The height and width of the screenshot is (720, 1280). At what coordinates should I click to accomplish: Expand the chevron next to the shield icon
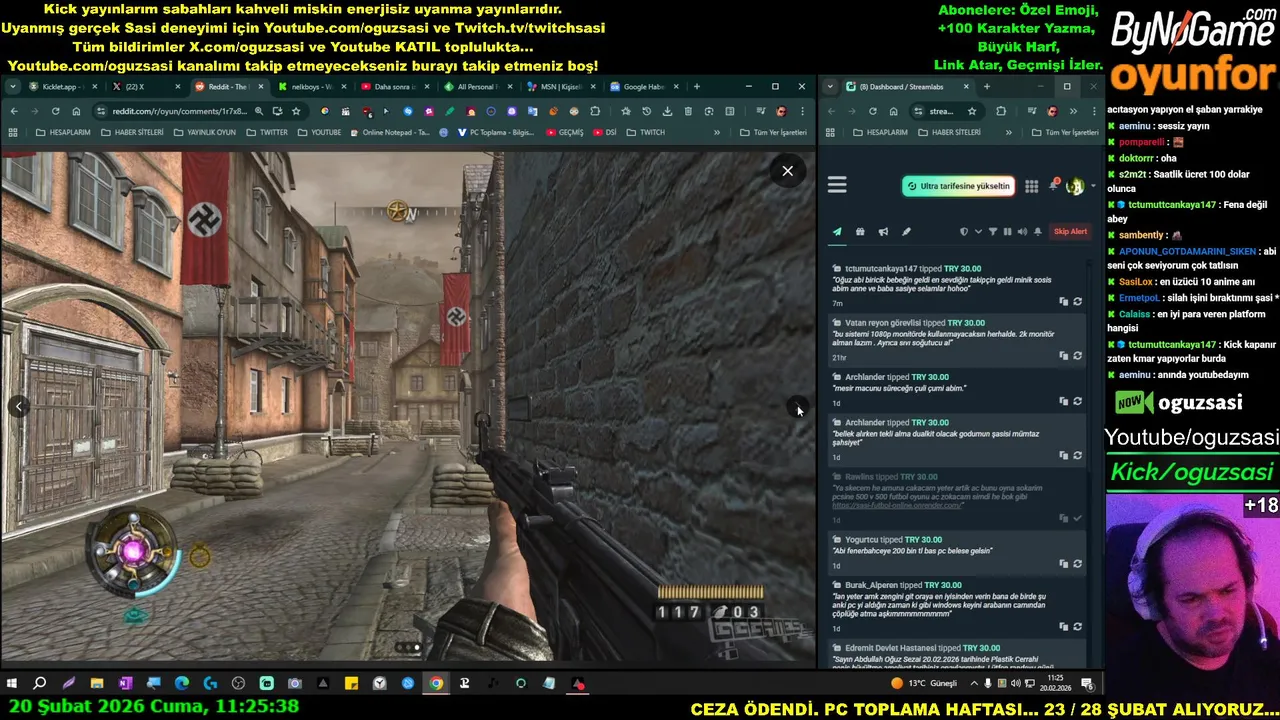point(978,232)
